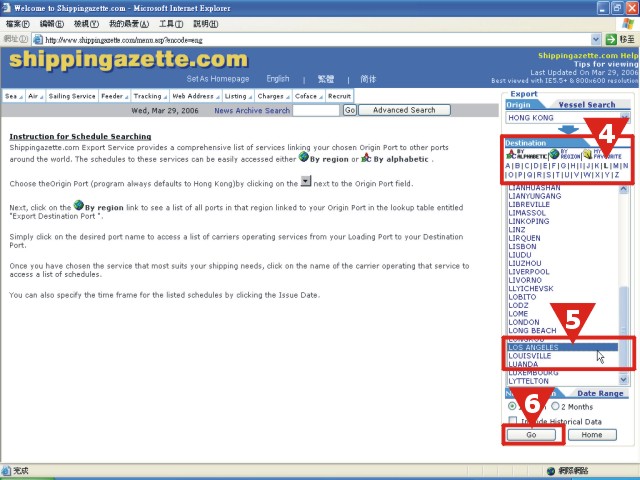Screen dimensions: 640x480
Task: Click the Home button in Export panel
Action: click(x=592, y=435)
